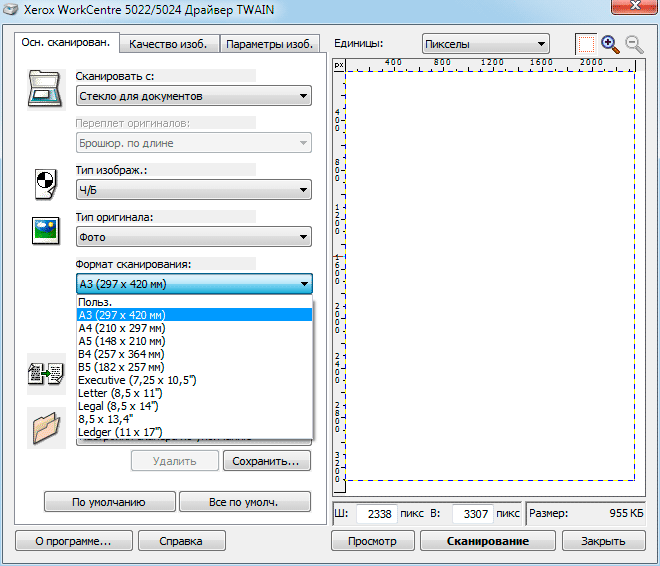Choose 'A3 (297 x 420 мм)' list entry
660x566 pixels.
pyautogui.click(x=194, y=315)
